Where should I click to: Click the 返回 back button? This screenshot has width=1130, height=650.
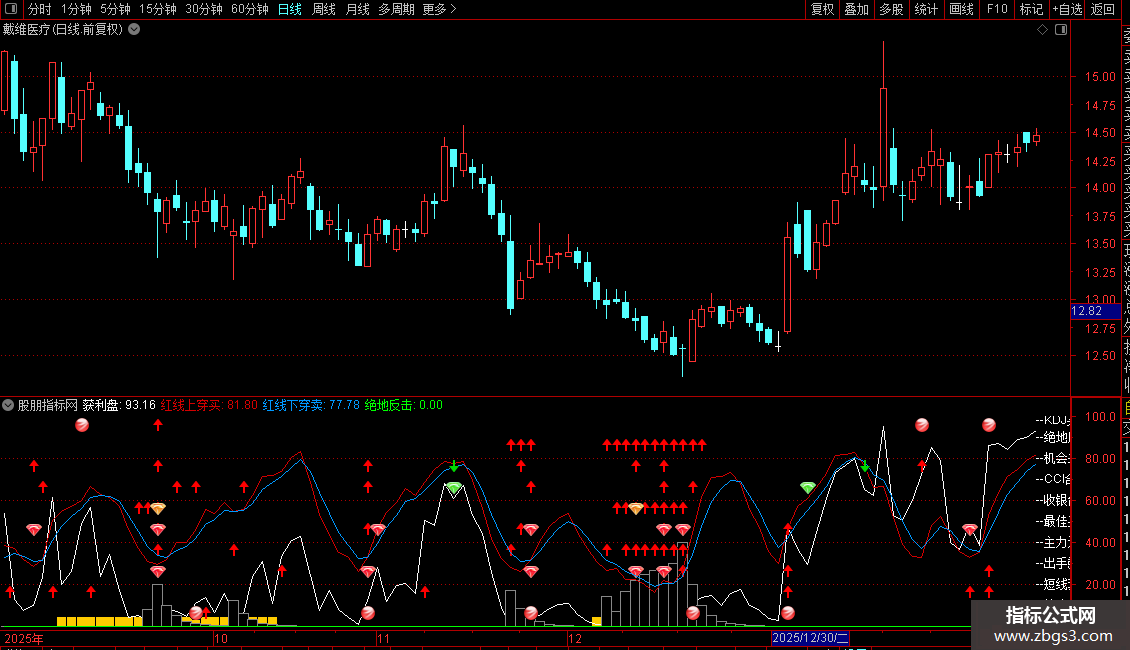tap(1103, 9)
